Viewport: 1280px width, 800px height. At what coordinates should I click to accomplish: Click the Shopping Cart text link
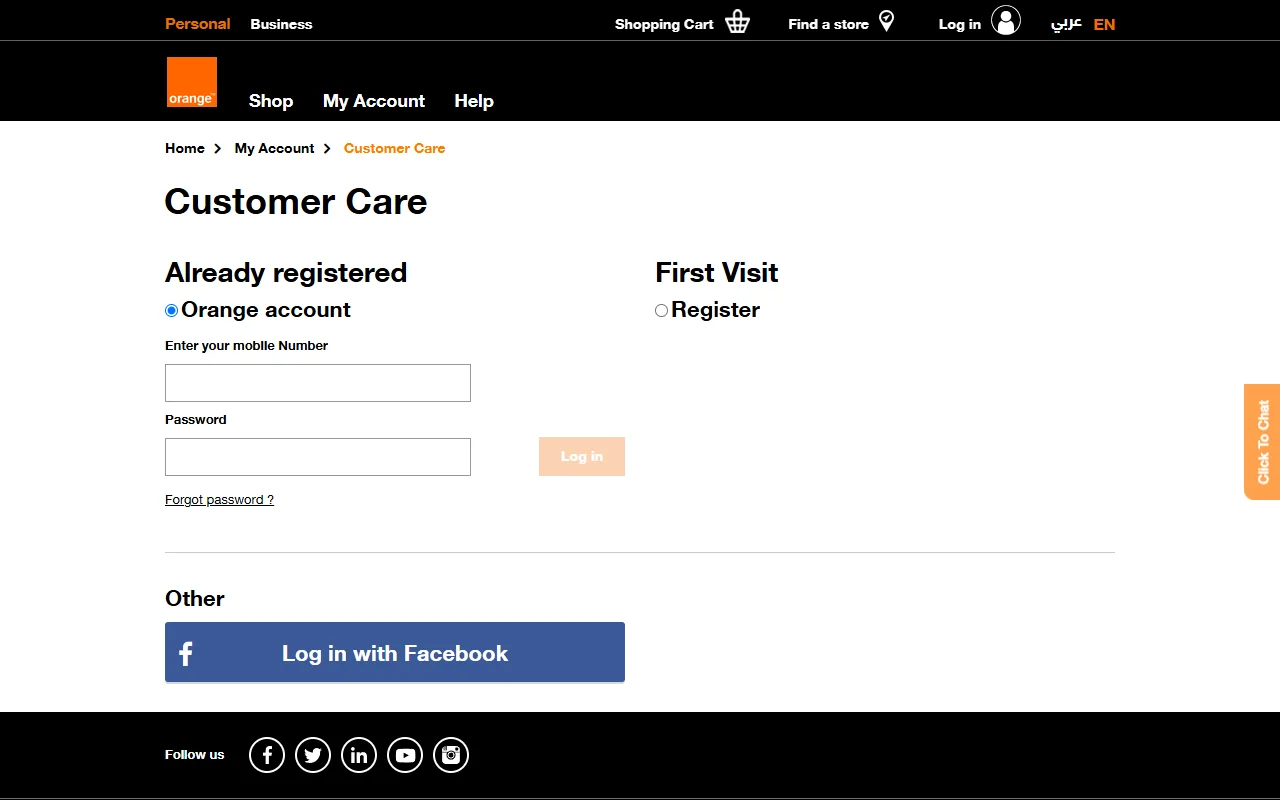[664, 24]
